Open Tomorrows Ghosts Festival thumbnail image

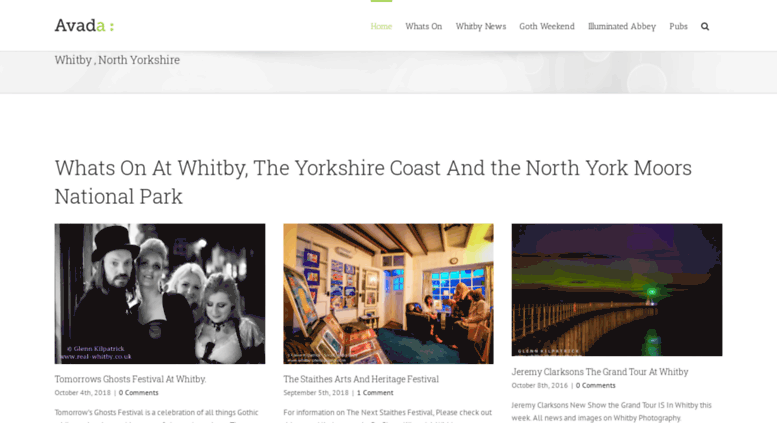[160, 294]
